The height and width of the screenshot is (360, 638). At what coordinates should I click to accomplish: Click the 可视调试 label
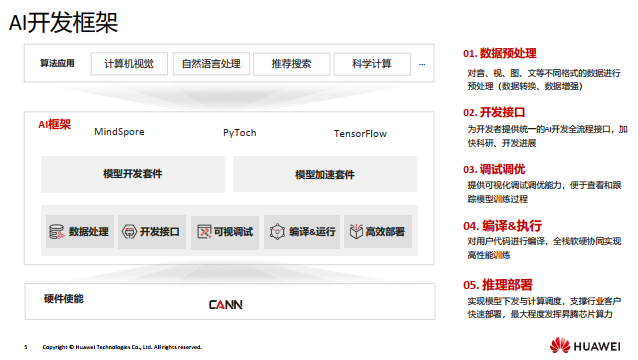point(233,232)
